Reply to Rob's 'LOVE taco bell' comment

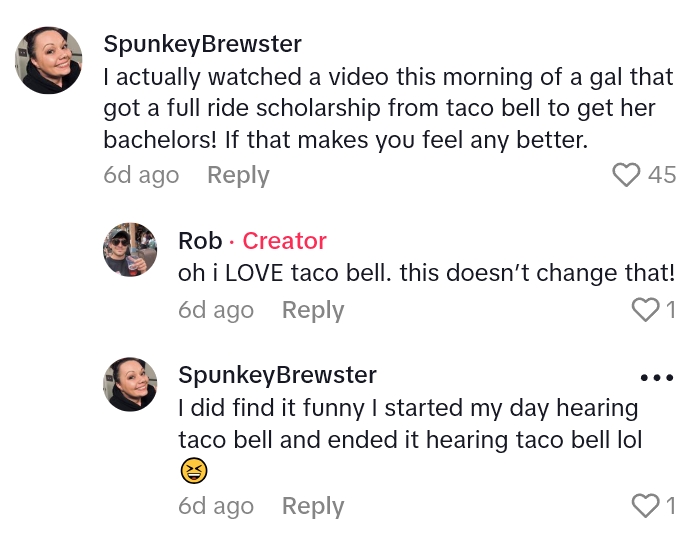tap(313, 311)
